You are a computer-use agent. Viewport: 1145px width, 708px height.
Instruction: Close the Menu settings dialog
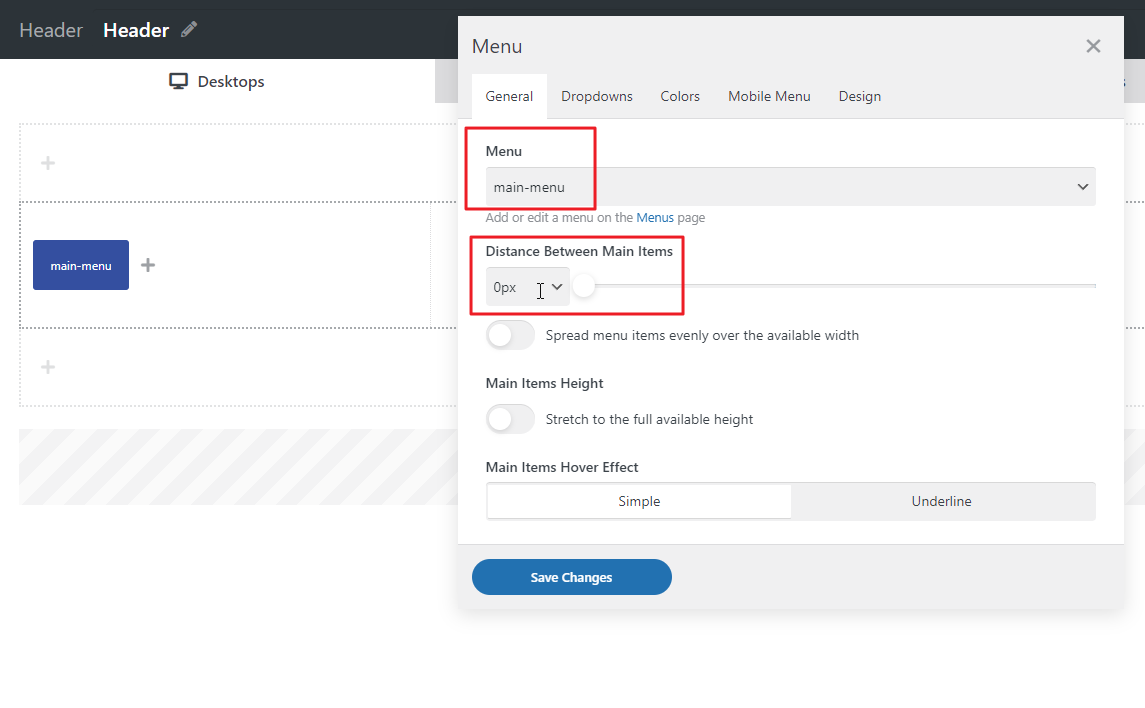tap(1092, 46)
